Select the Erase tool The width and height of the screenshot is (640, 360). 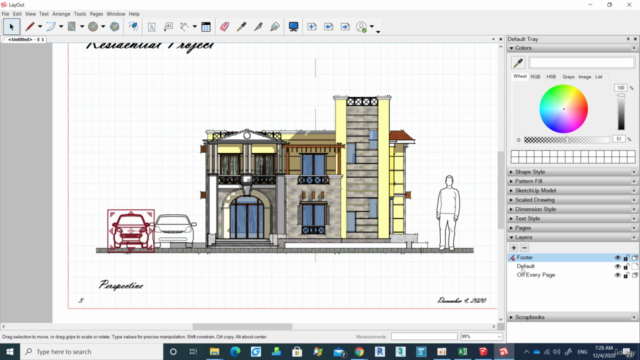224,27
